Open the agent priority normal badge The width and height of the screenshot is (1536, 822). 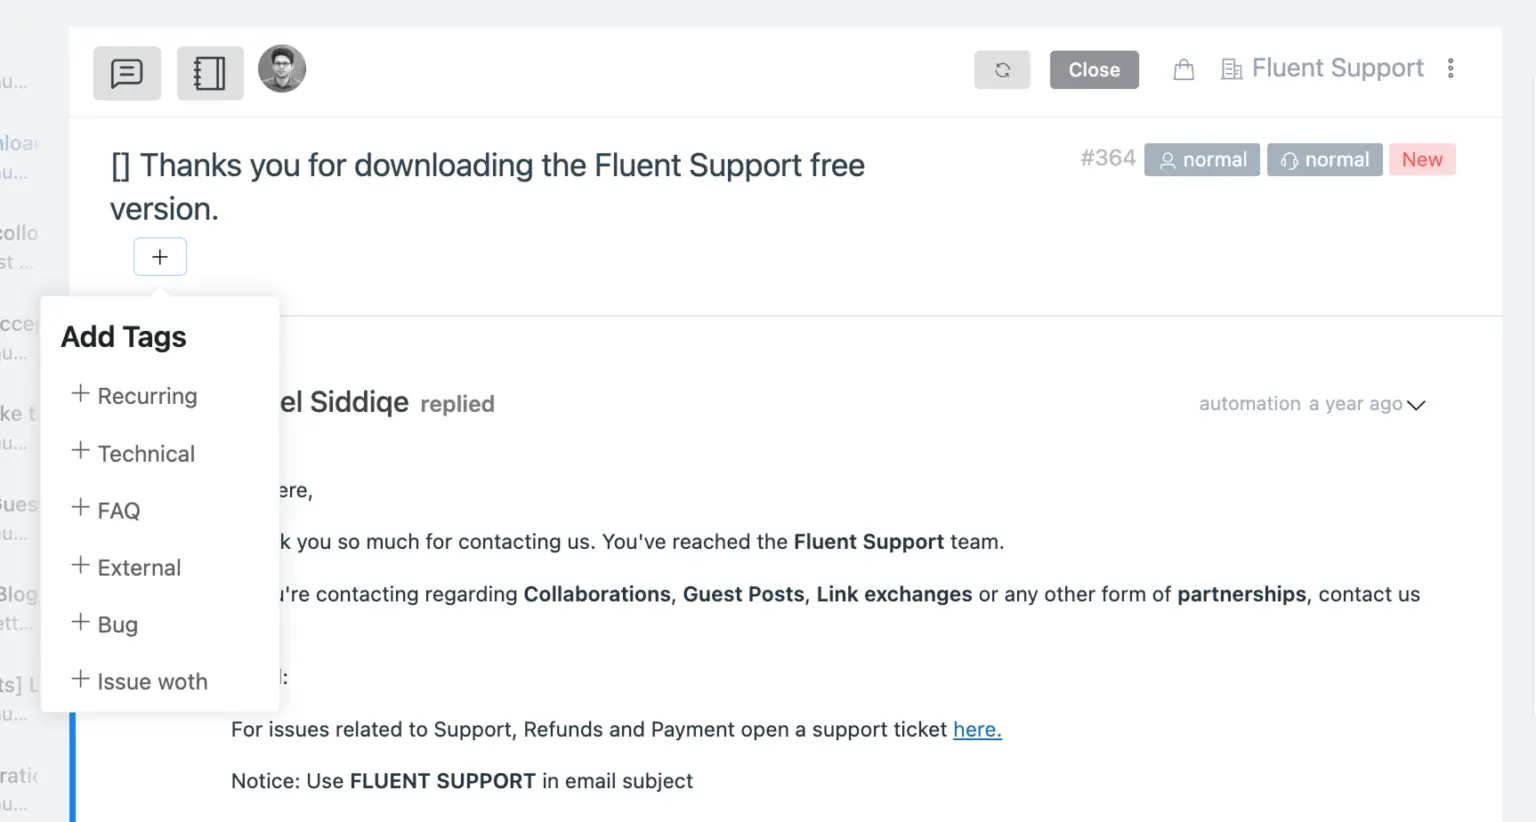[1324, 160]
